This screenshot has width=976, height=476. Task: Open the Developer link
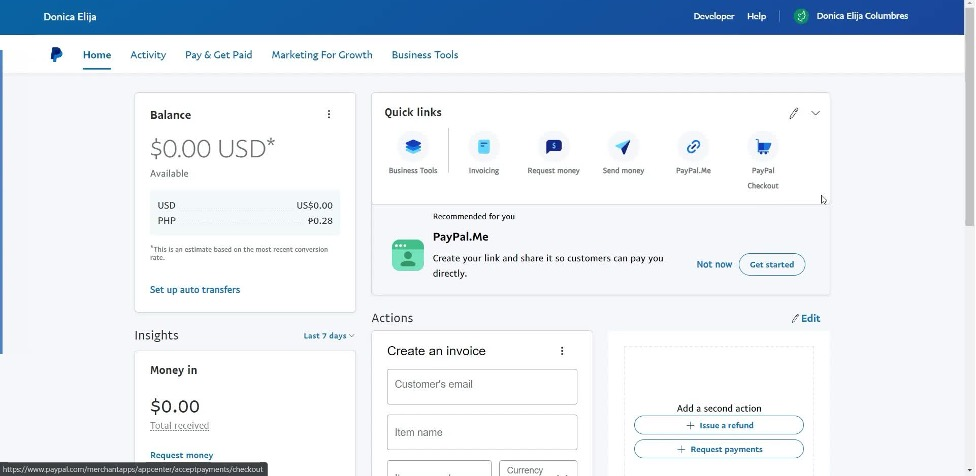714,16
